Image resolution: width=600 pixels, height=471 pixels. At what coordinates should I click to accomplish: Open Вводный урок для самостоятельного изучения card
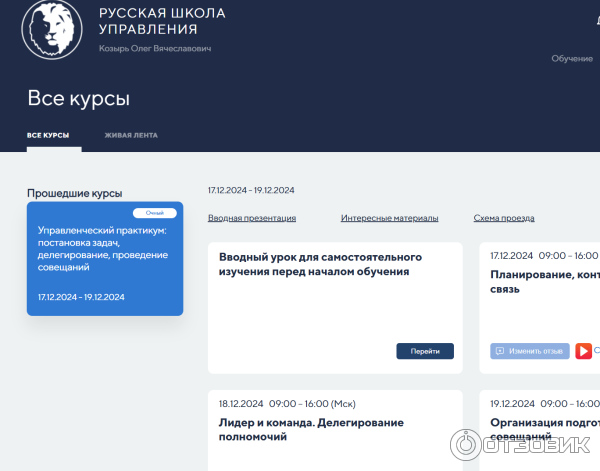pyautogui.click(x=335, y=308)
